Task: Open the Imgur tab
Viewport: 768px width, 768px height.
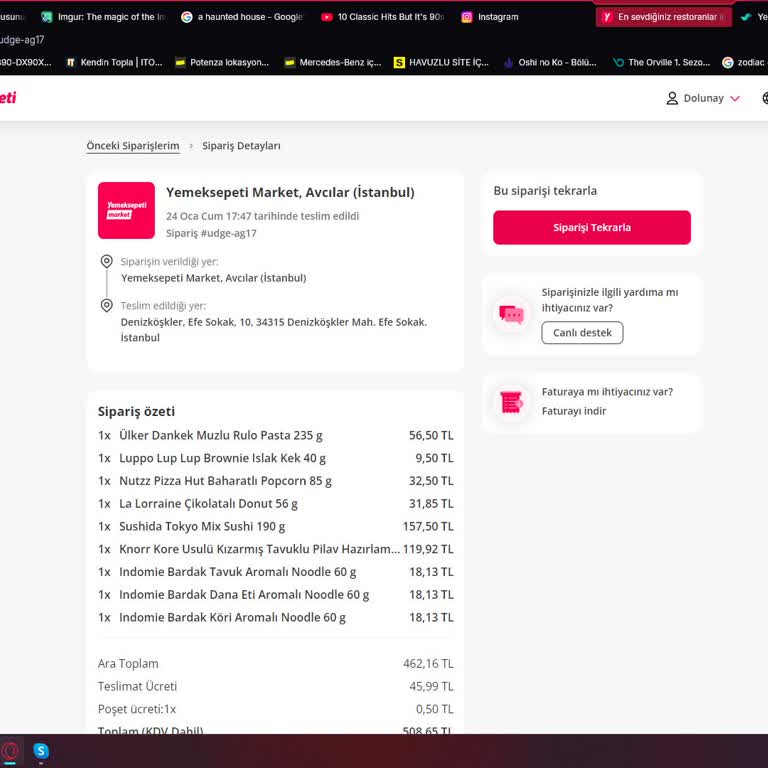Action: 103,17
